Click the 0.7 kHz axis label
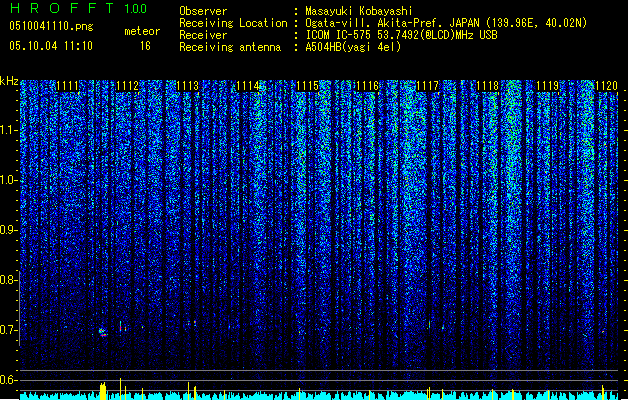629x400 pixels. (x=8, y=330)
